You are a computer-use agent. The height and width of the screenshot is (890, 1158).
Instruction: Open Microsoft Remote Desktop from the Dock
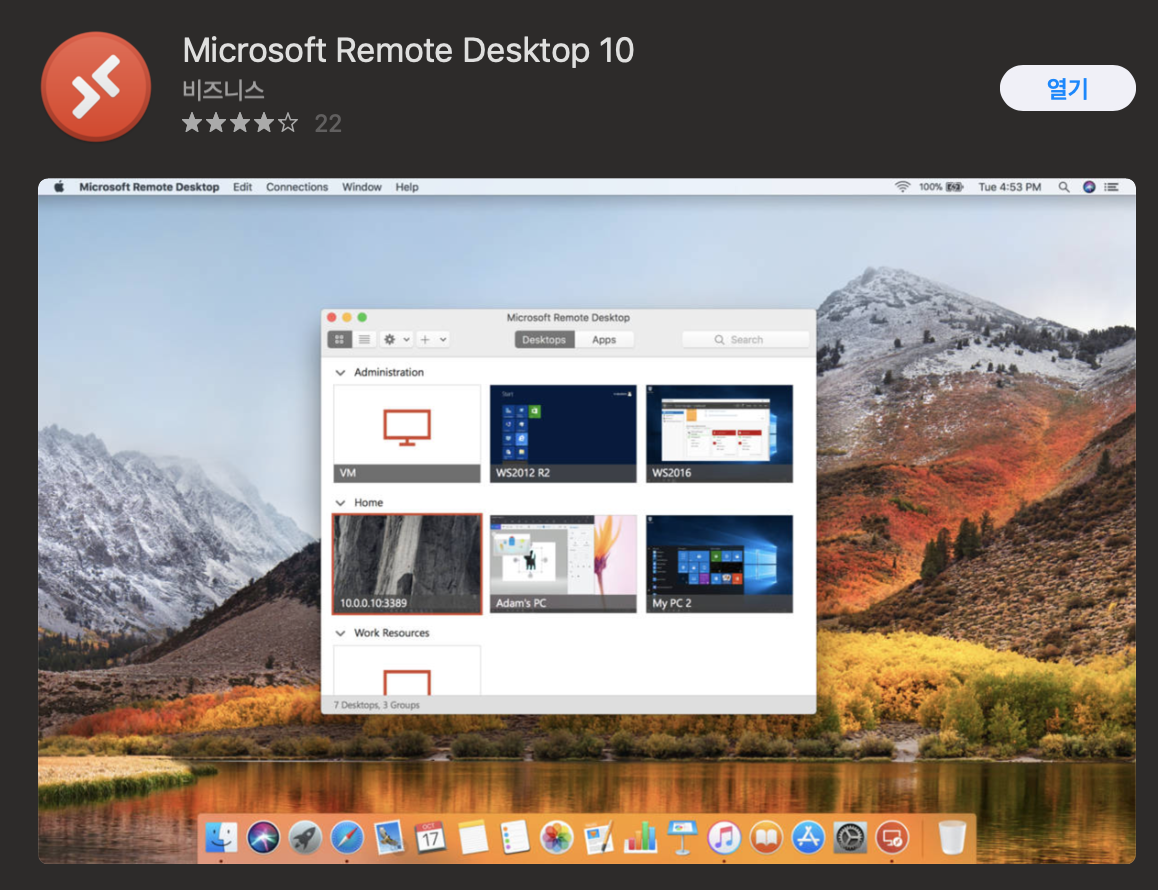[892, 838]
